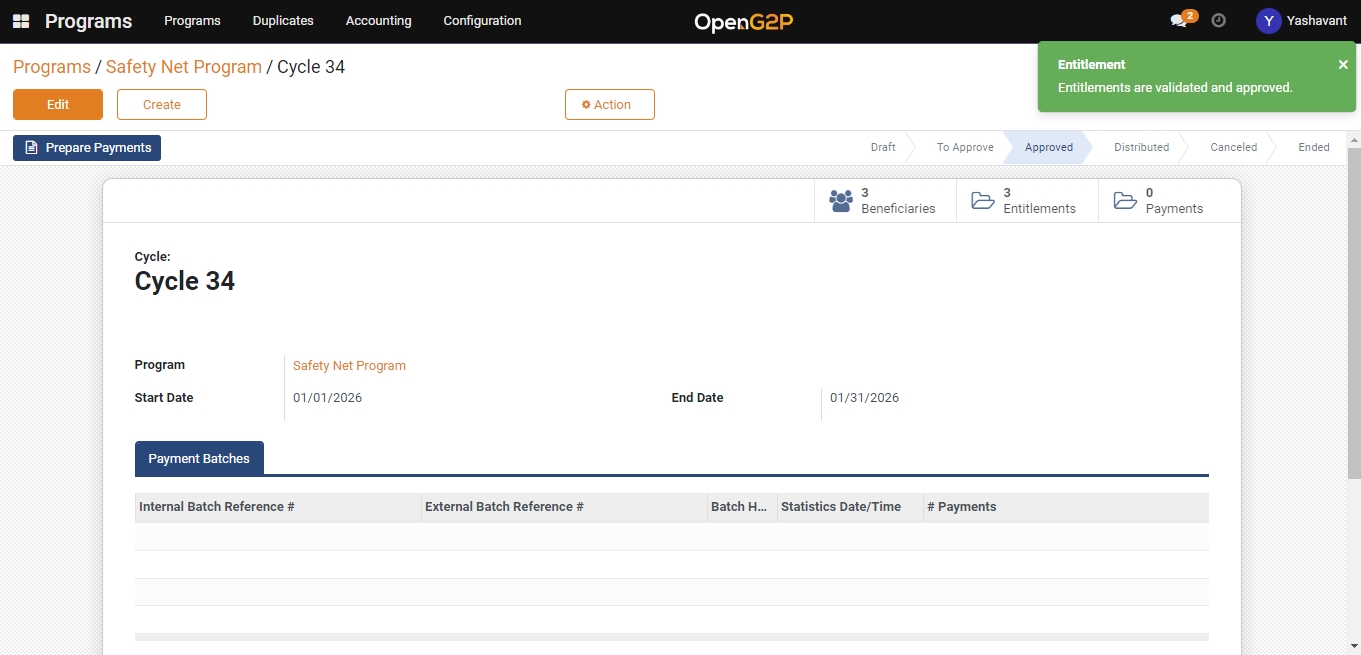
Task: Open the Safety Net Program breadcrumb link
Action: (x=183, y=67)
